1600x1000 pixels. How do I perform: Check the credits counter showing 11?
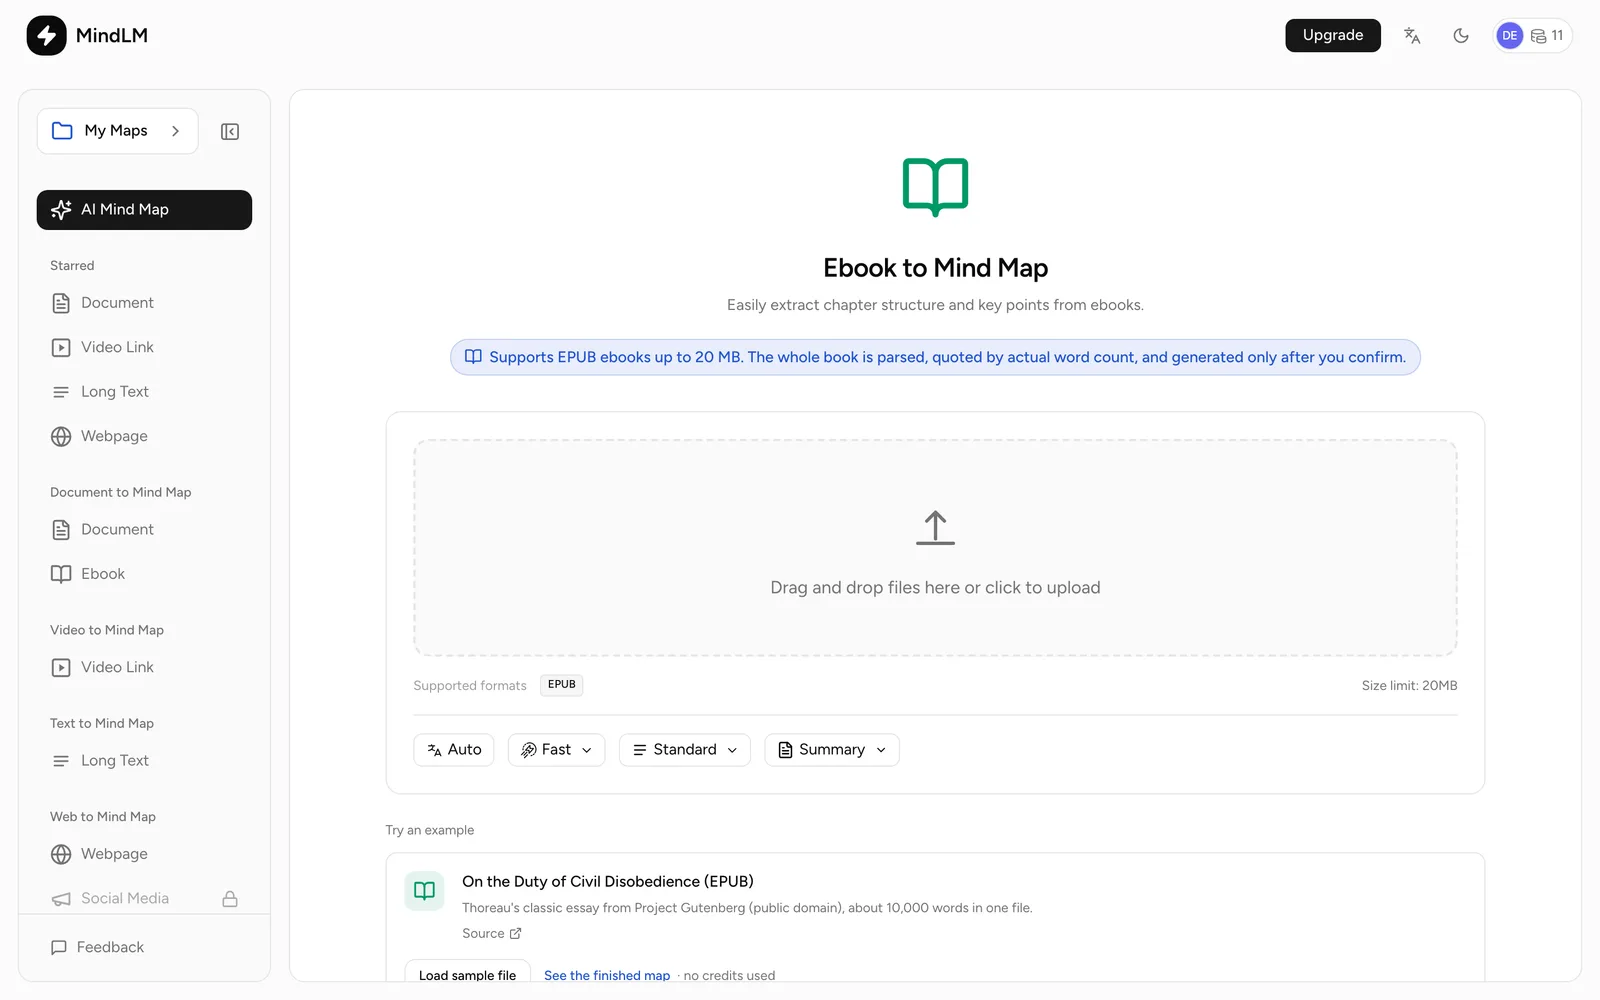tap(1547, 35)
